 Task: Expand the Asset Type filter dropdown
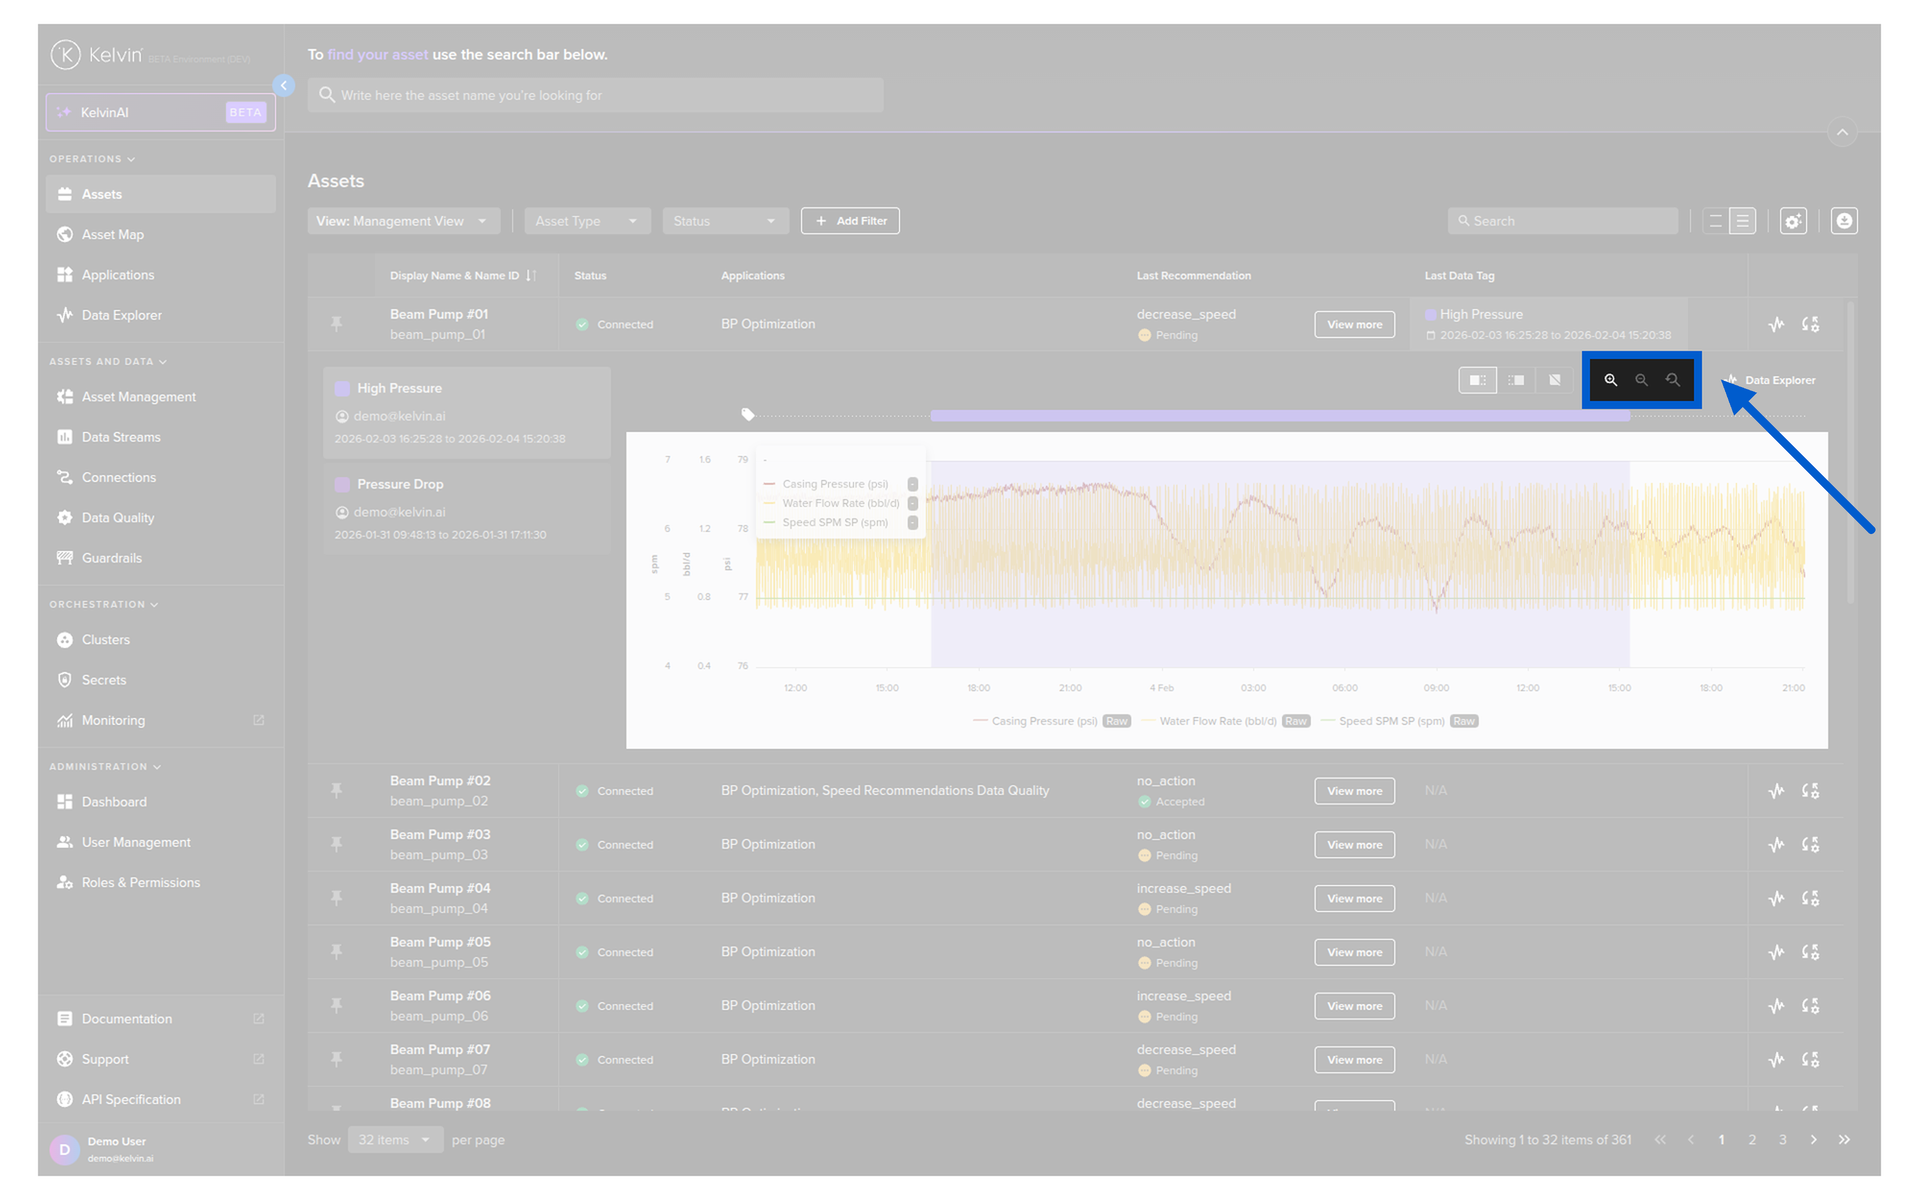point(587,221)
